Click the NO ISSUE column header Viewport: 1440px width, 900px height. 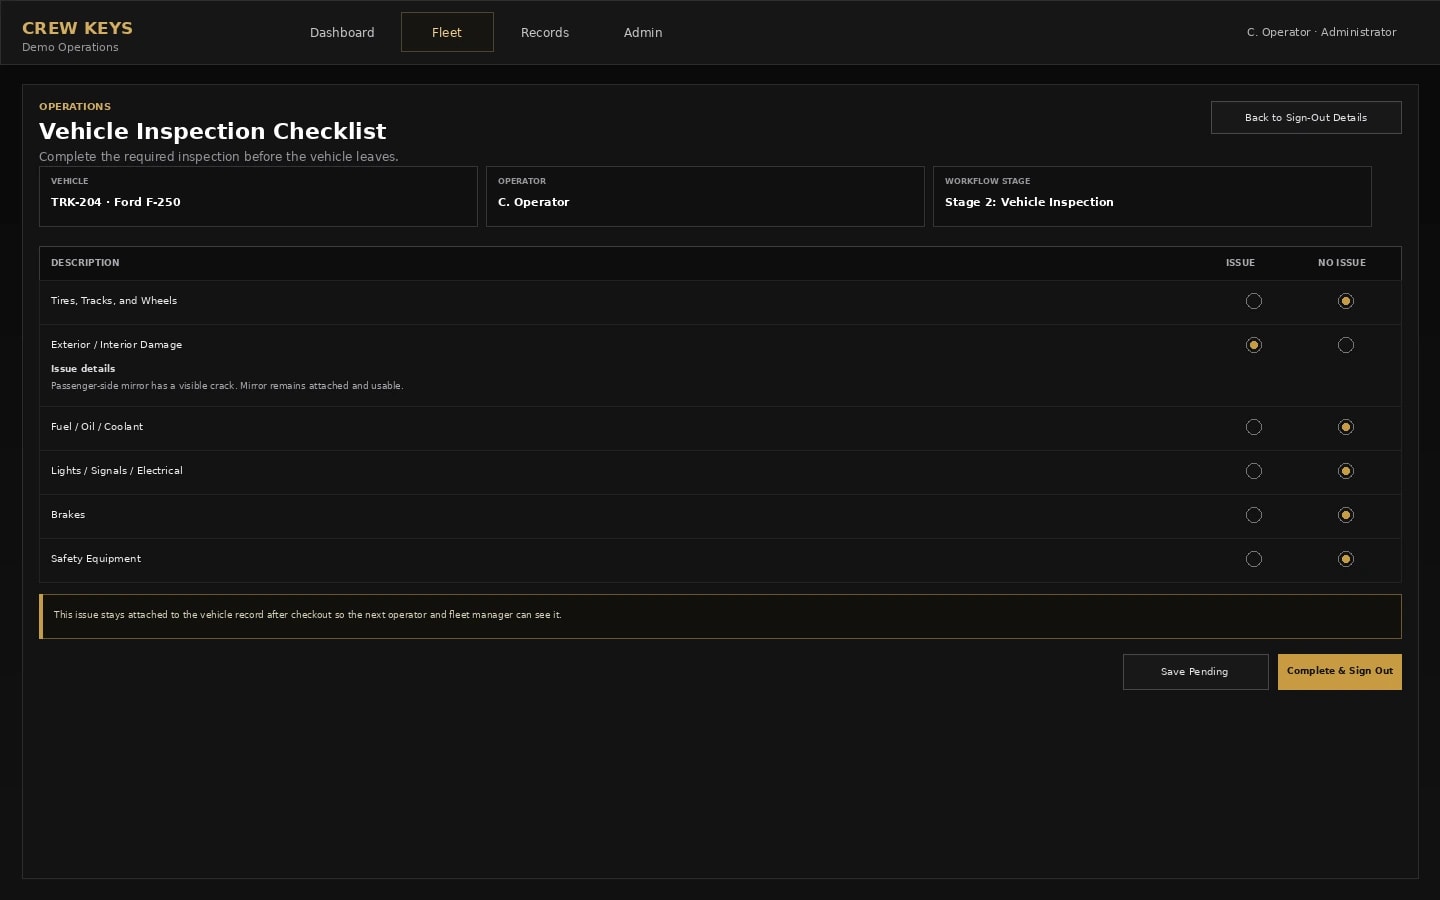[x=1341, y=263]
